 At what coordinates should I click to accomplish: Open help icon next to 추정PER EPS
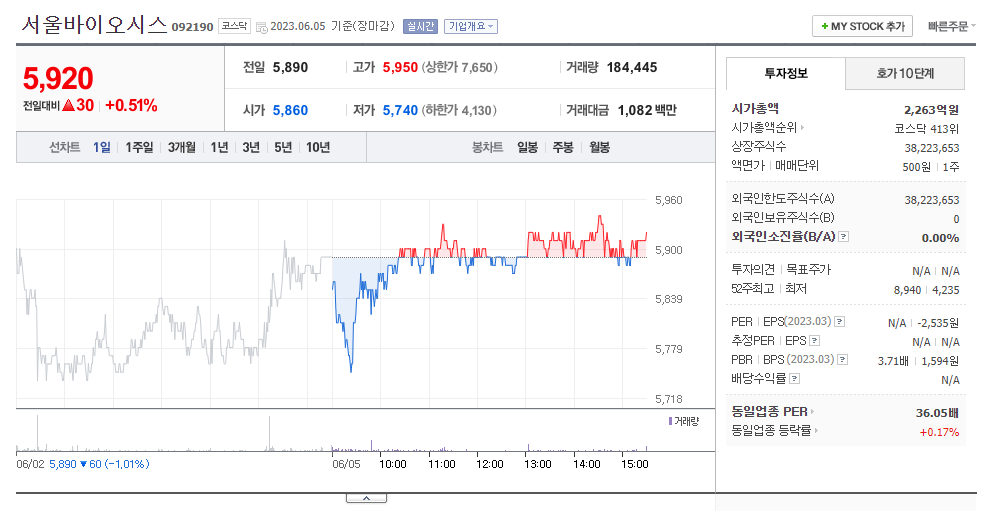click(x=814, y=341)
